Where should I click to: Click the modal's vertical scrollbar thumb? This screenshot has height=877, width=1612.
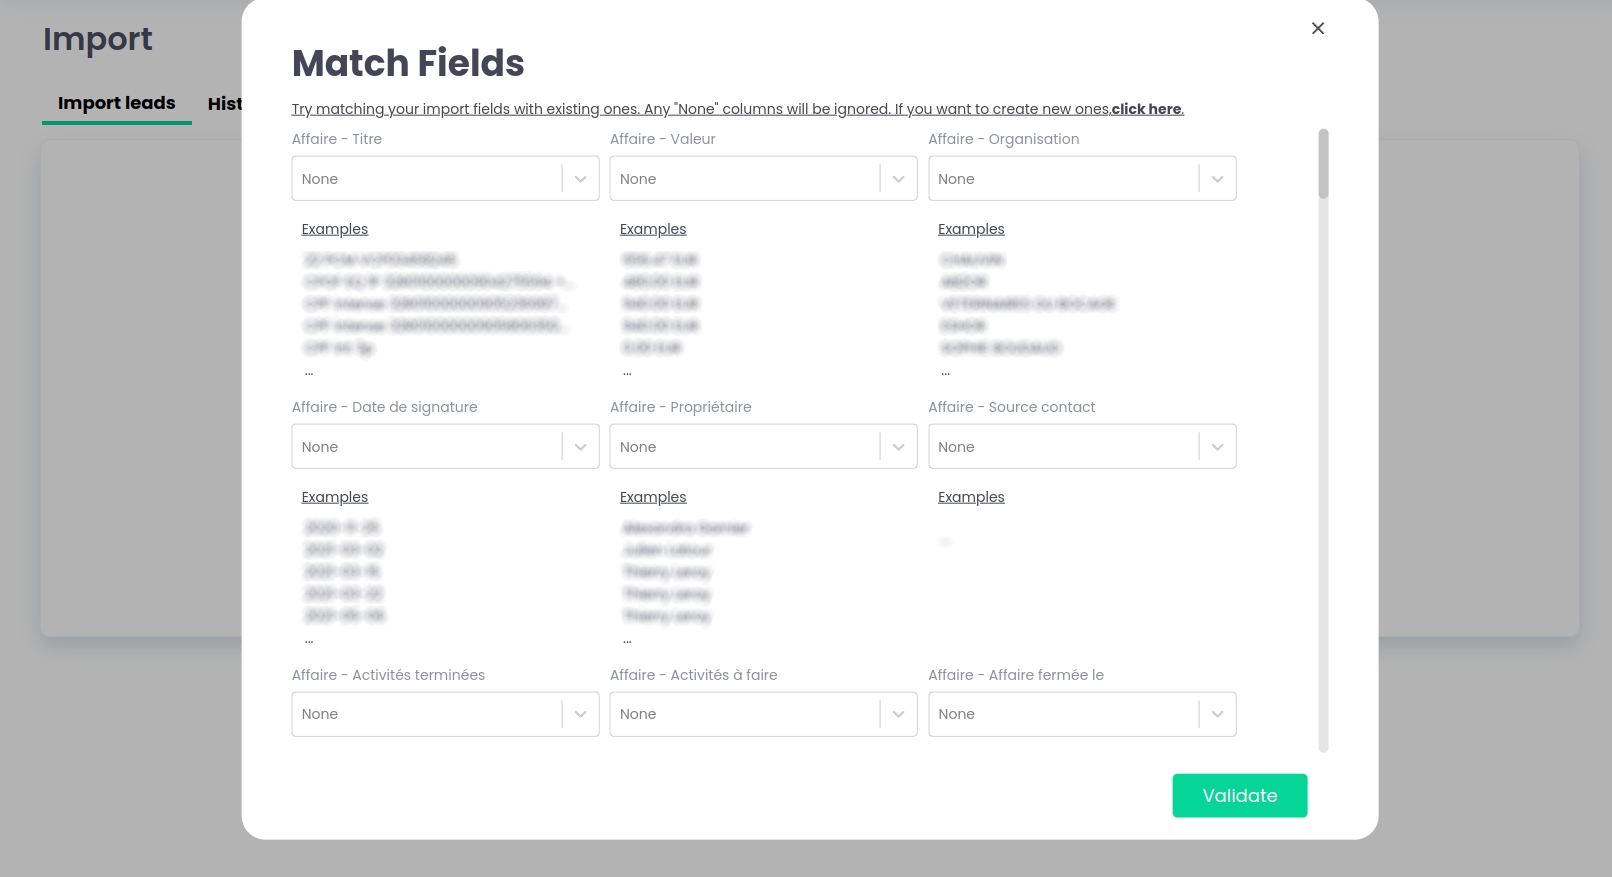point(1323,164)
